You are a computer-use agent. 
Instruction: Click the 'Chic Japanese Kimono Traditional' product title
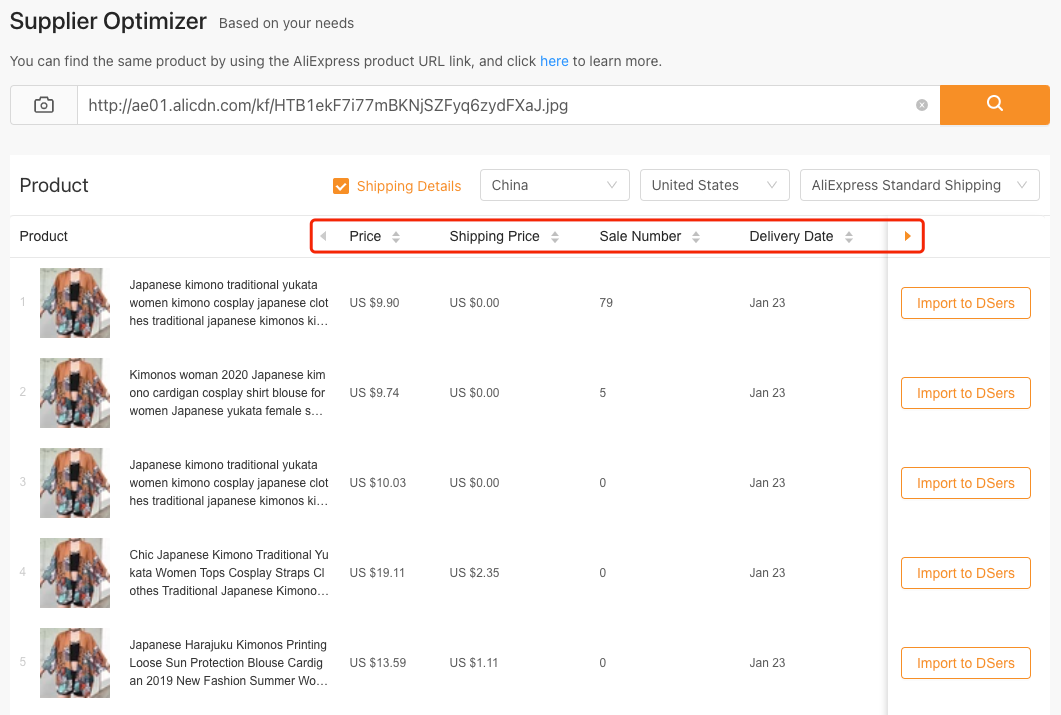coord(229,573)
